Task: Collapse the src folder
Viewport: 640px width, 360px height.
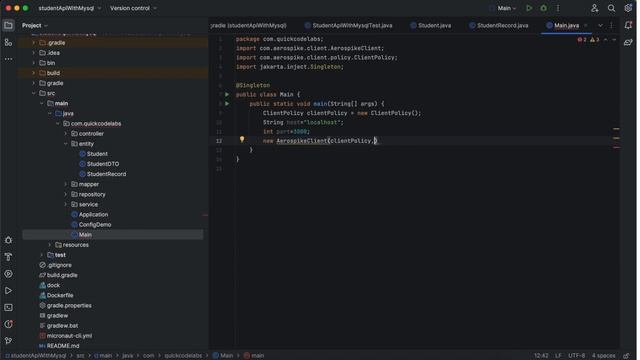Action: 34,93
